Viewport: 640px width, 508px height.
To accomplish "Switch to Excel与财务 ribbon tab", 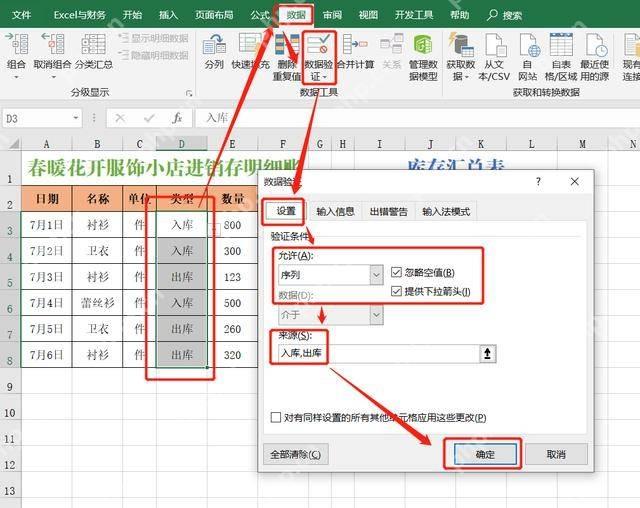I will coord(79,15).
